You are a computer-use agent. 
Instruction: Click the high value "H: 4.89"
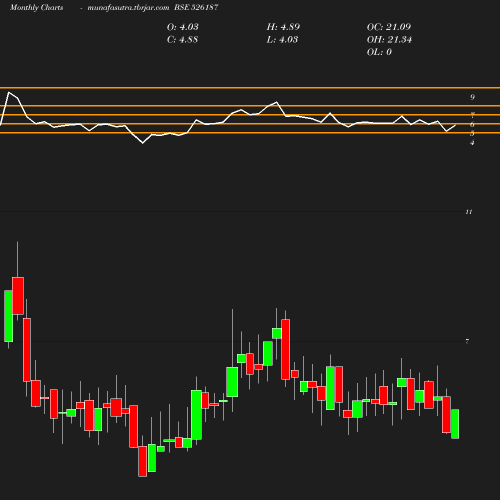tap(283, 27)
